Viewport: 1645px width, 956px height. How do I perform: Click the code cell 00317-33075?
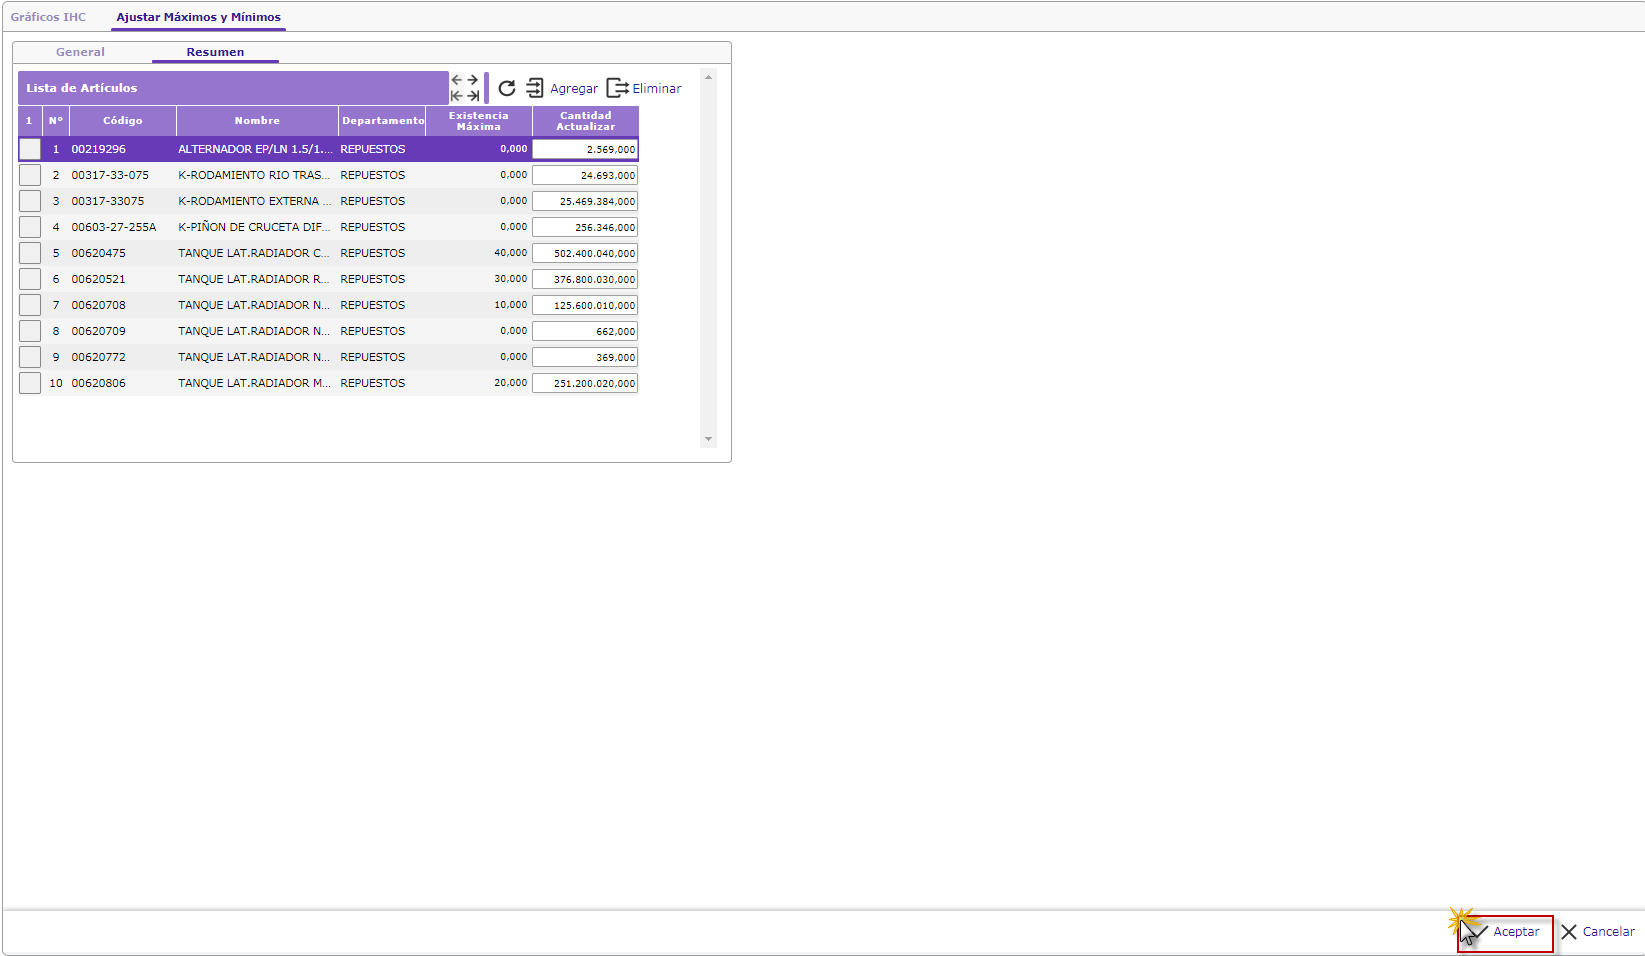[122, 201]
